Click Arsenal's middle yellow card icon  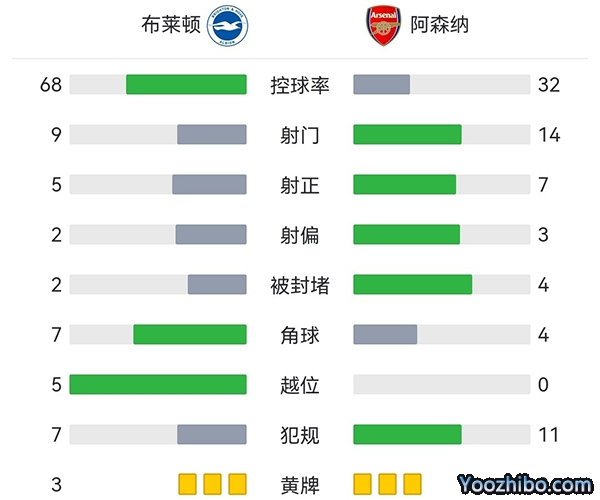tap(388, 485)
